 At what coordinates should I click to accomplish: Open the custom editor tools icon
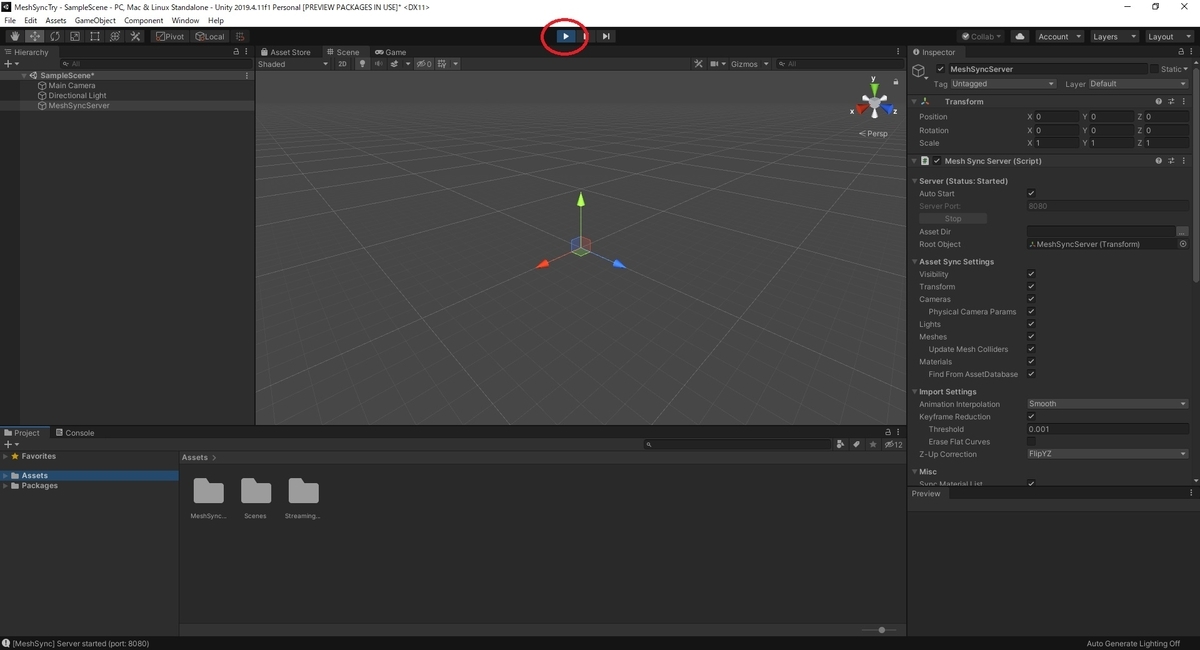coord(135,37)
